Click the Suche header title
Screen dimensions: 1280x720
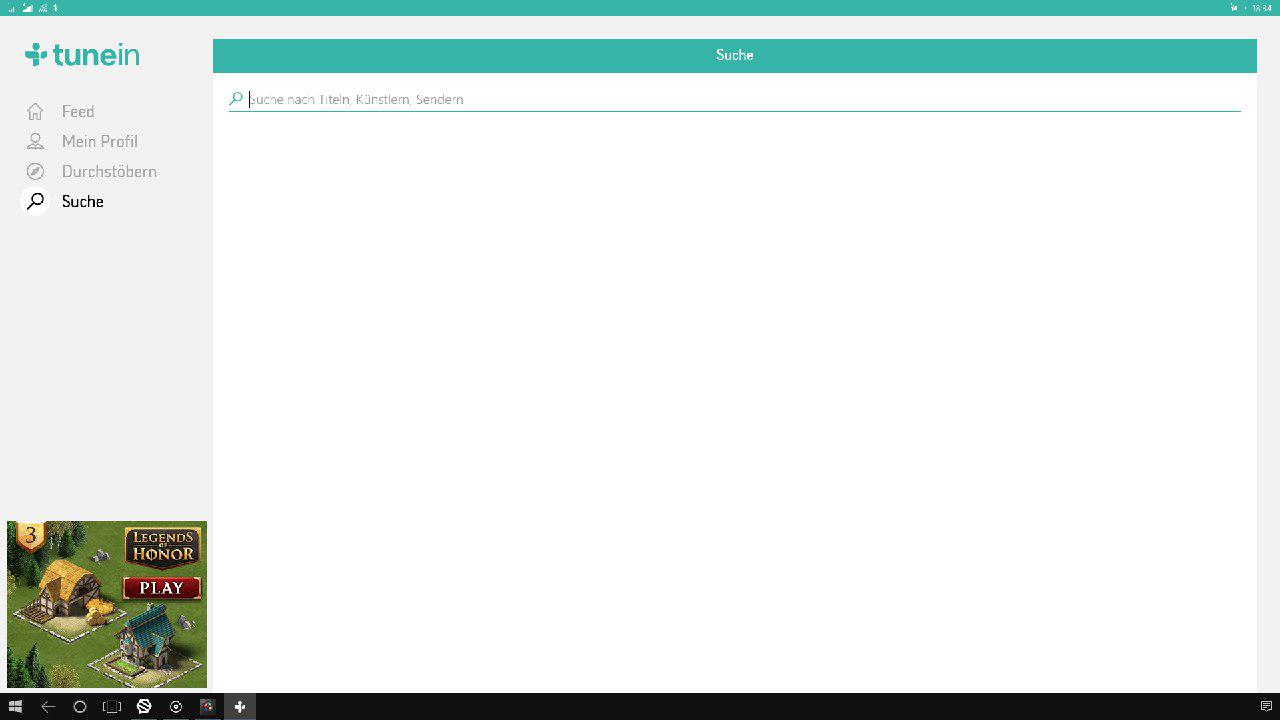point(735,55)
